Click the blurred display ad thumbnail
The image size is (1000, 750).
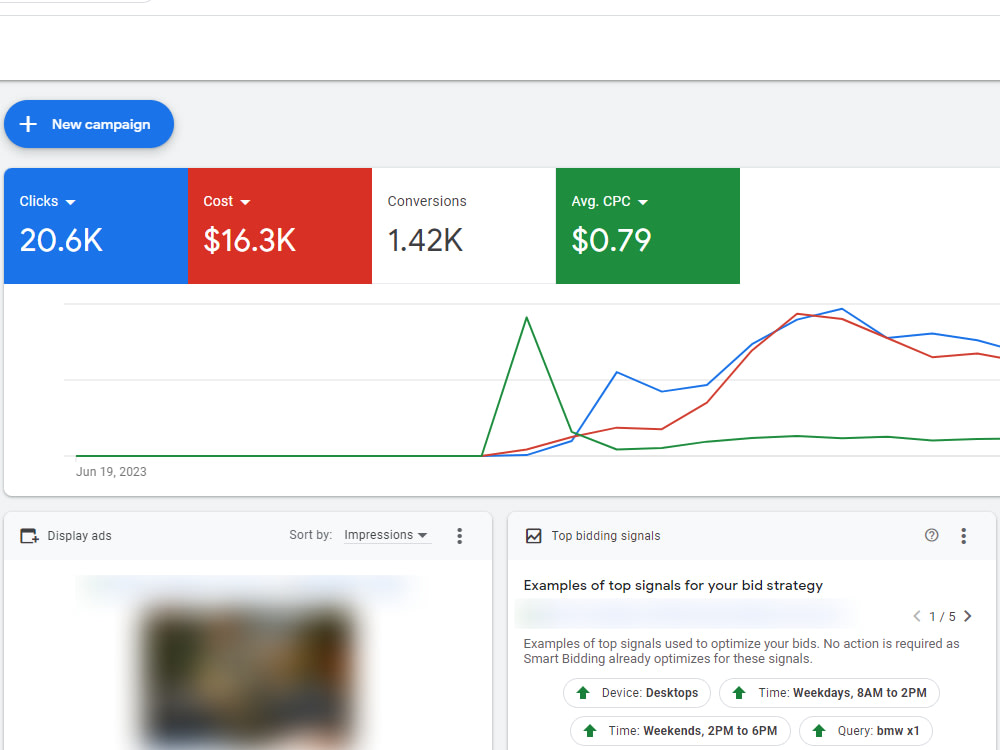pyautogui.click(x=247, y=673)
